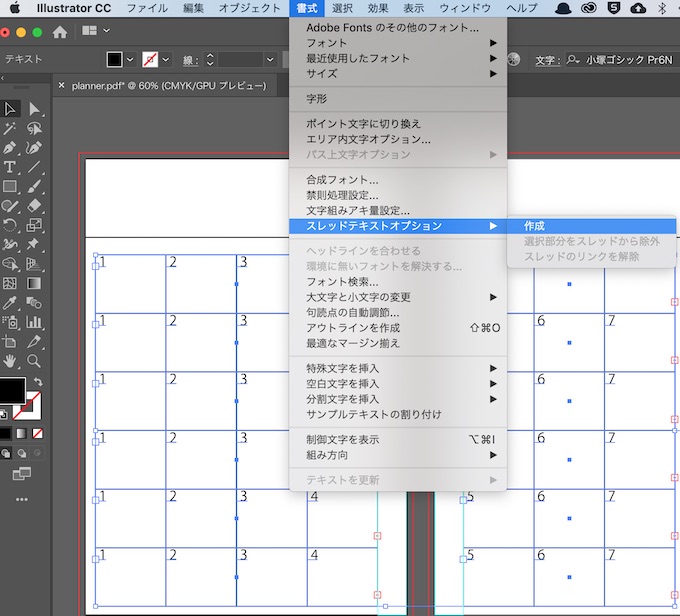Select the Magic Wand tool
This screenshot has width=680, height=616.
click(10, 128)
